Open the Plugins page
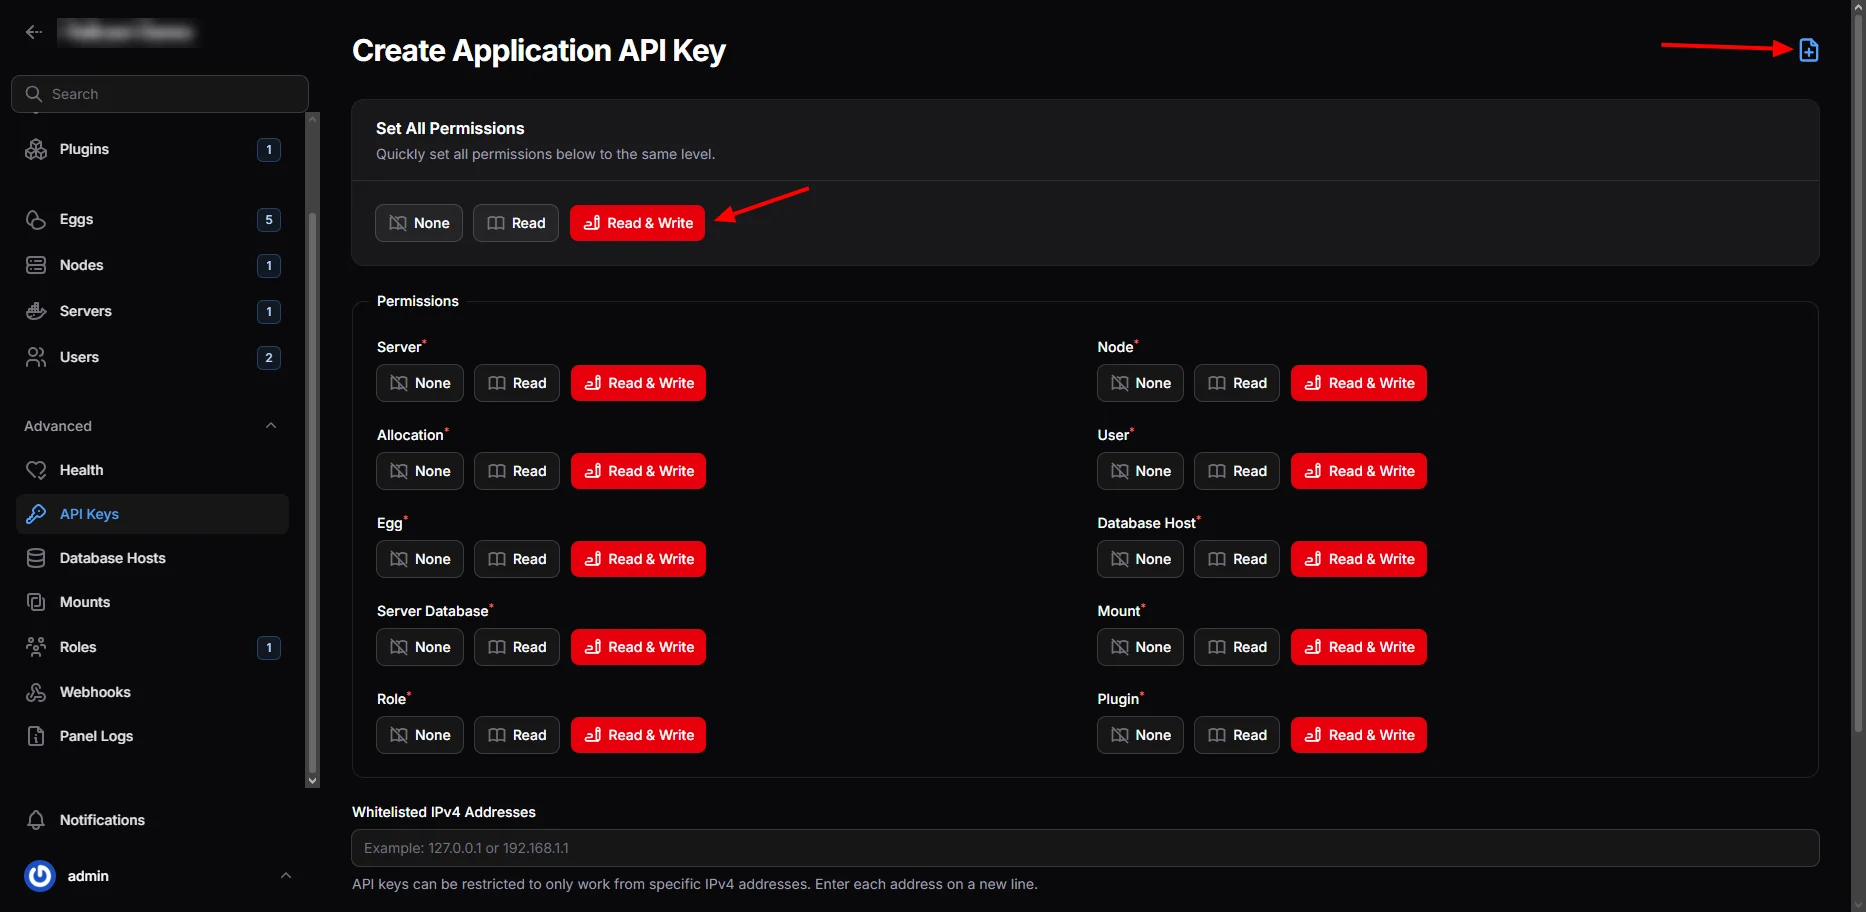This screenshot has height=912, width=1866. (153, 149)
